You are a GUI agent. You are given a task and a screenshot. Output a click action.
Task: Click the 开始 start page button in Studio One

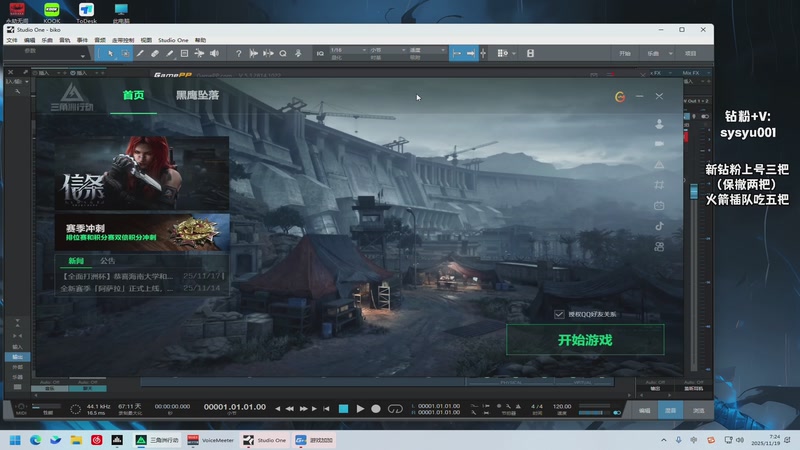pos(624,53)
